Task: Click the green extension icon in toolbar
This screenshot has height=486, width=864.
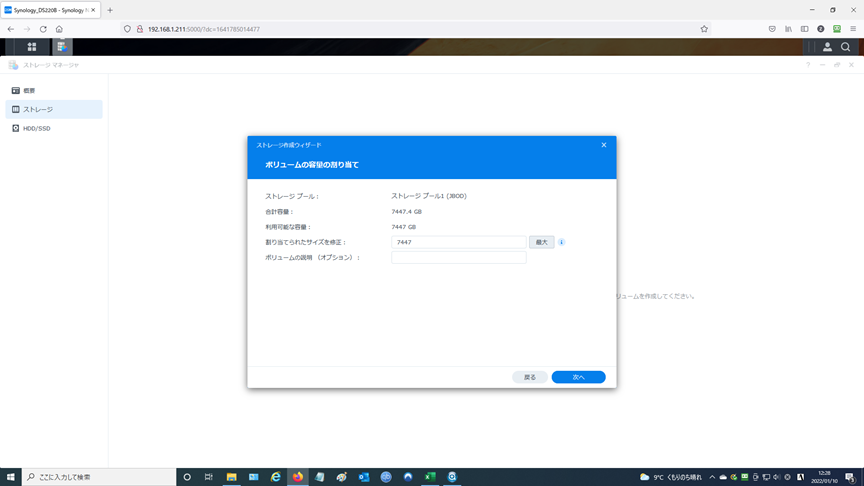Action: 836,29
